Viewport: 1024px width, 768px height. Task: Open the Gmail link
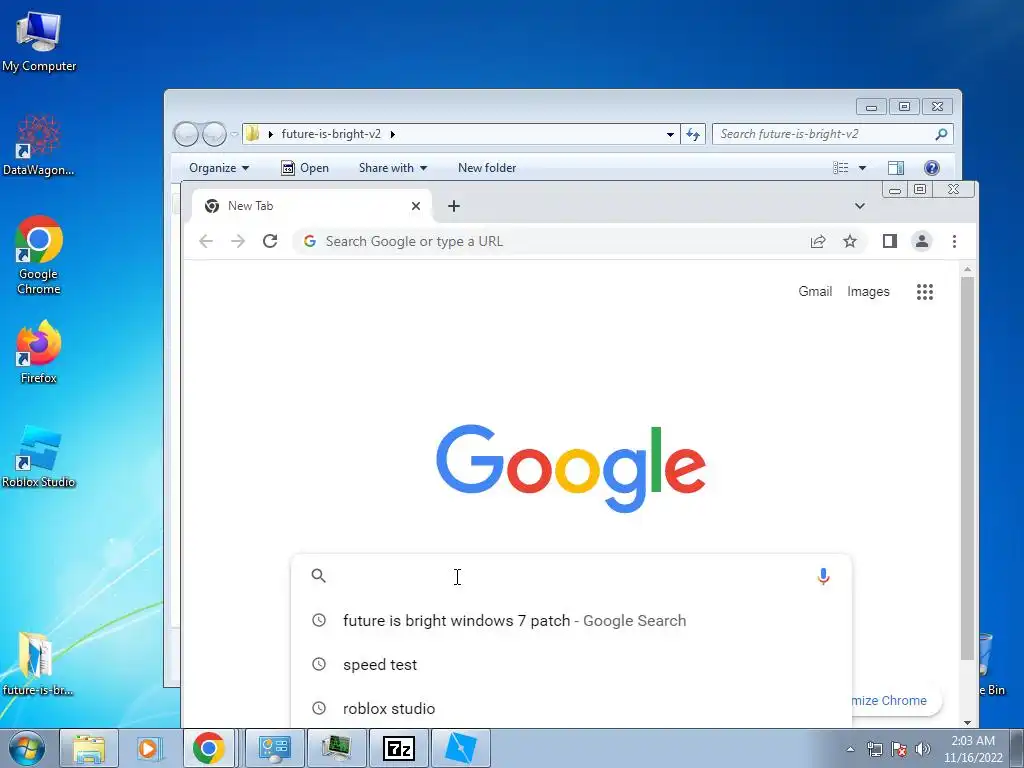coord(815,291)
